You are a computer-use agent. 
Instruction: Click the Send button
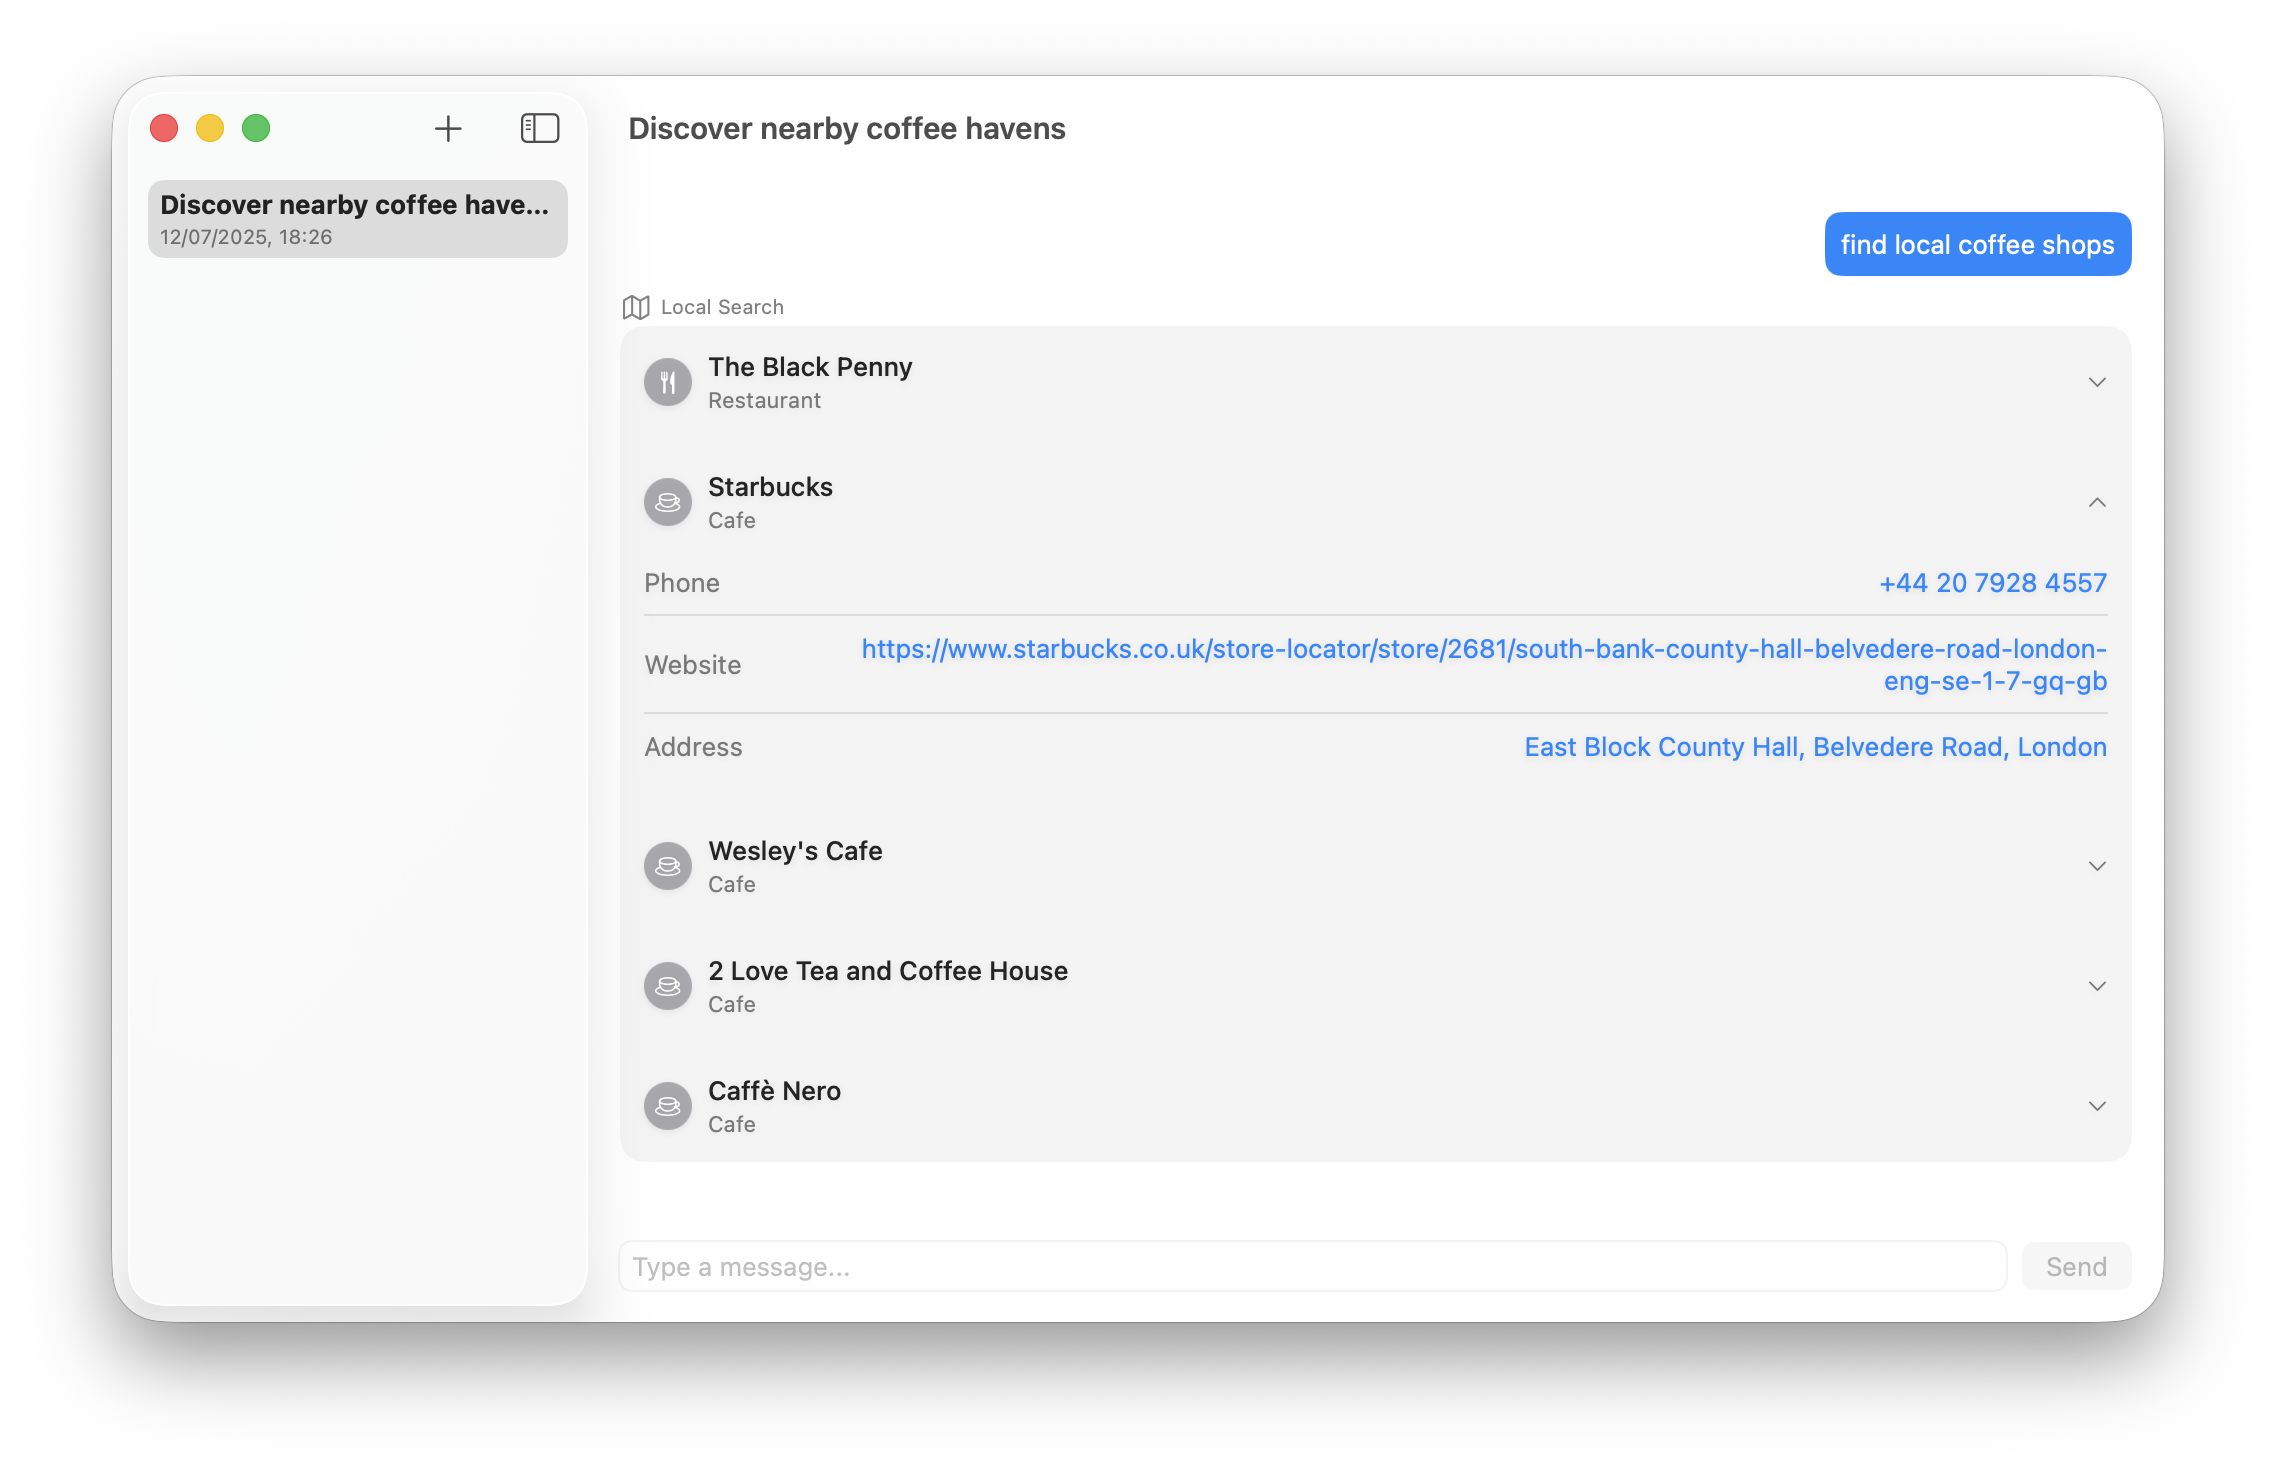click(x=2076, y=1267)
